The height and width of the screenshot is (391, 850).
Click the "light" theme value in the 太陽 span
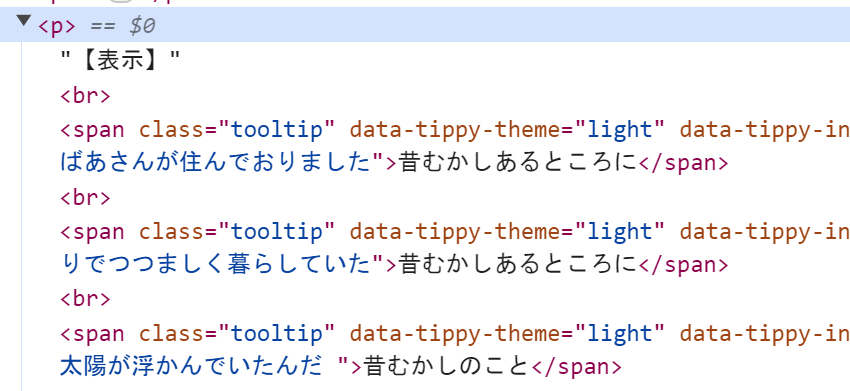(x=620, y=334)
